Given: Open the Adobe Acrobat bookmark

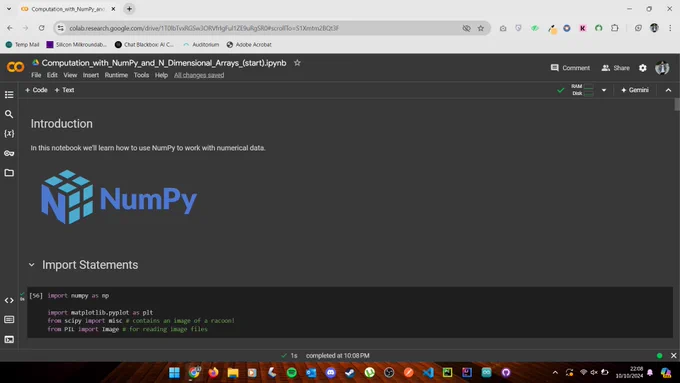Looking at the screenshot, I should tap(249, 45).
